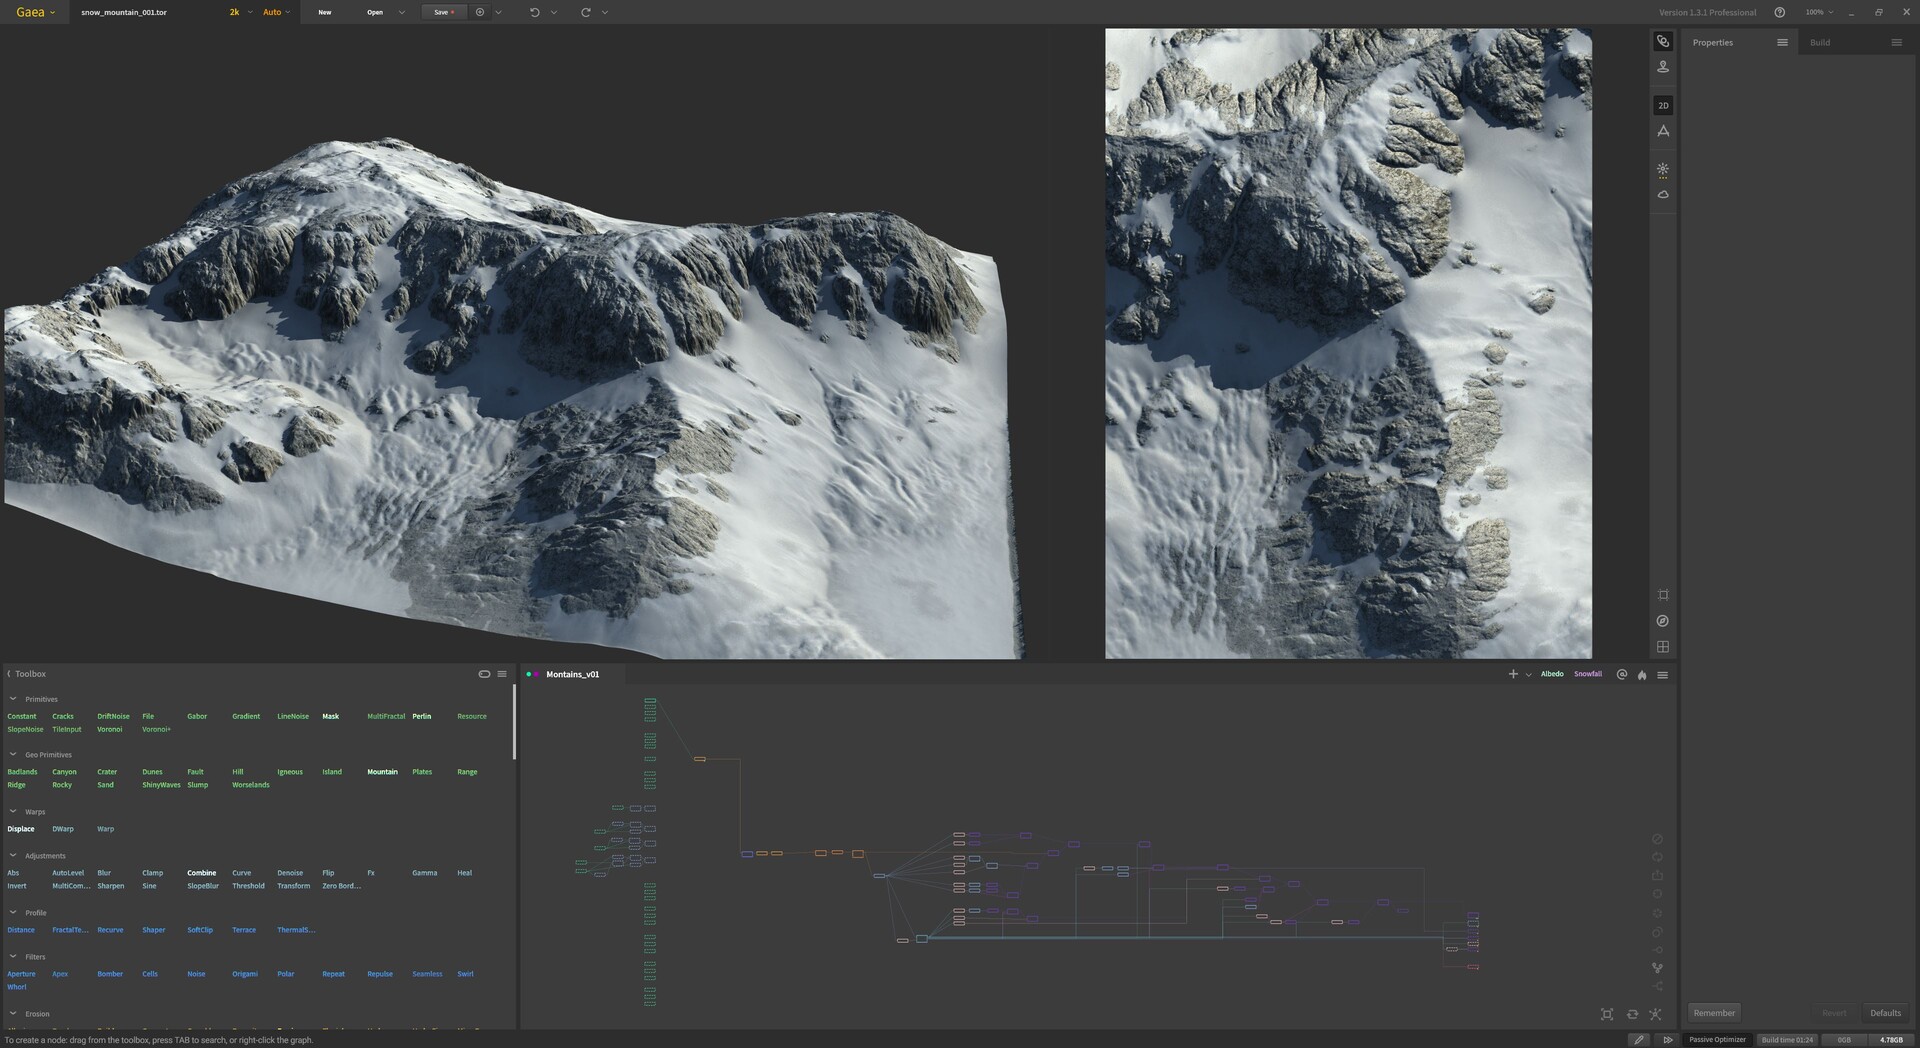Viewport: 1920px width, 1048px height.
Task: Click the Defaults button
Action: tap(1886, 1012)
